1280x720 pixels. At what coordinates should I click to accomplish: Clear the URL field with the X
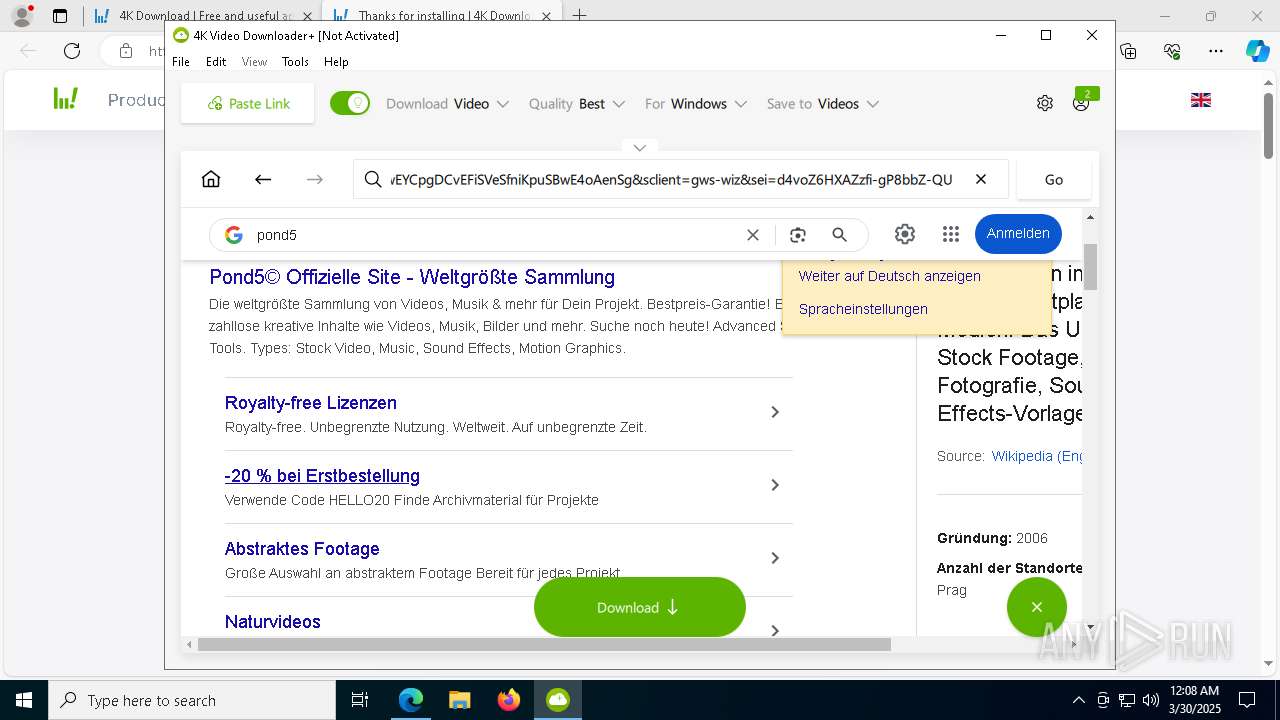tap(981, 179)
